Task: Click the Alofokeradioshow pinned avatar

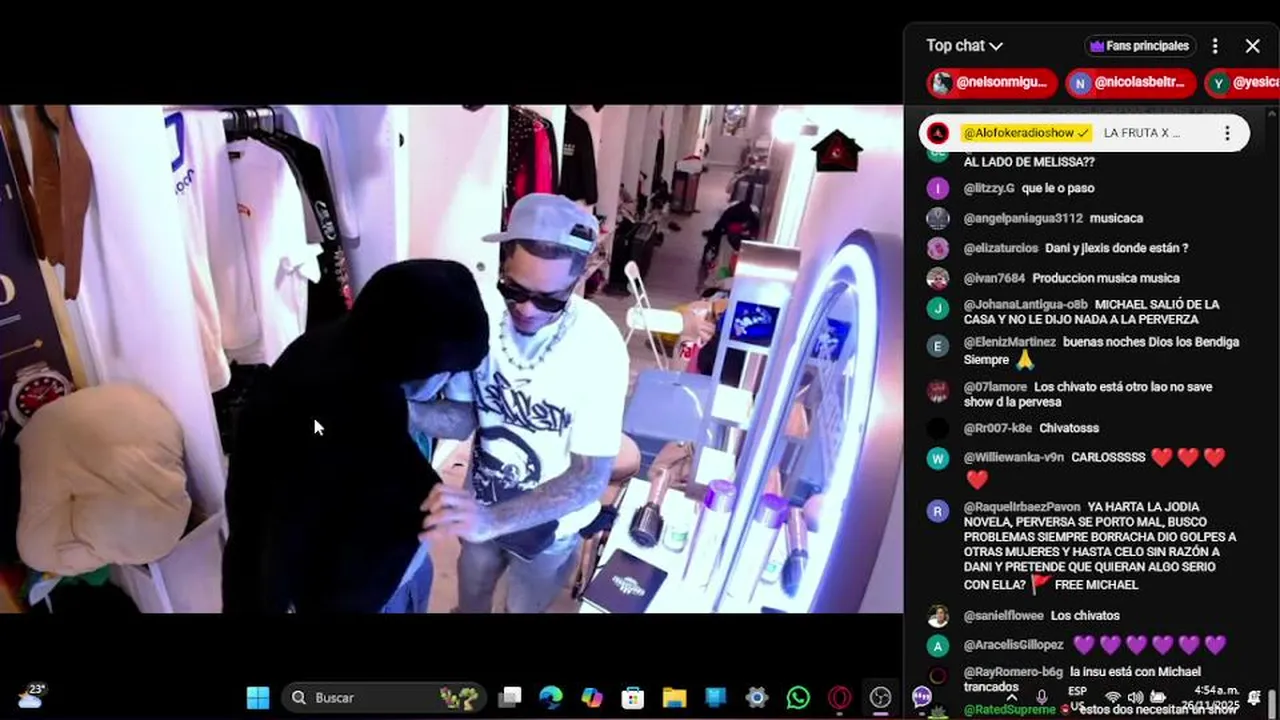Action: click(x=938, y=133)
